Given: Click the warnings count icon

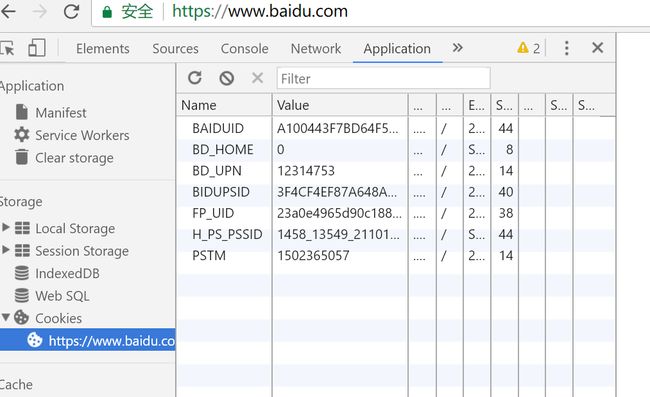Looking at the screenshot, I should (x=529, y=48).
